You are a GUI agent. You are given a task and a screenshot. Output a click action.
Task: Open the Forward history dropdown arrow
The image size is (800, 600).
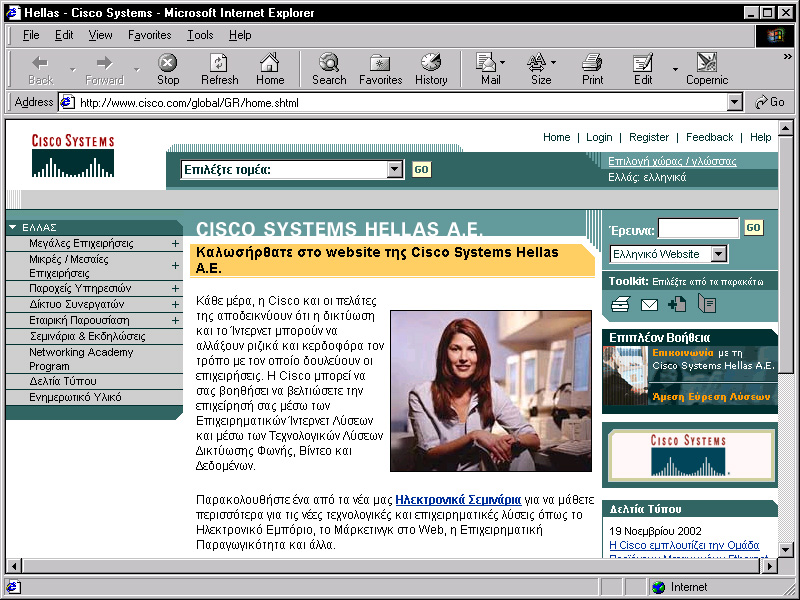136,69
